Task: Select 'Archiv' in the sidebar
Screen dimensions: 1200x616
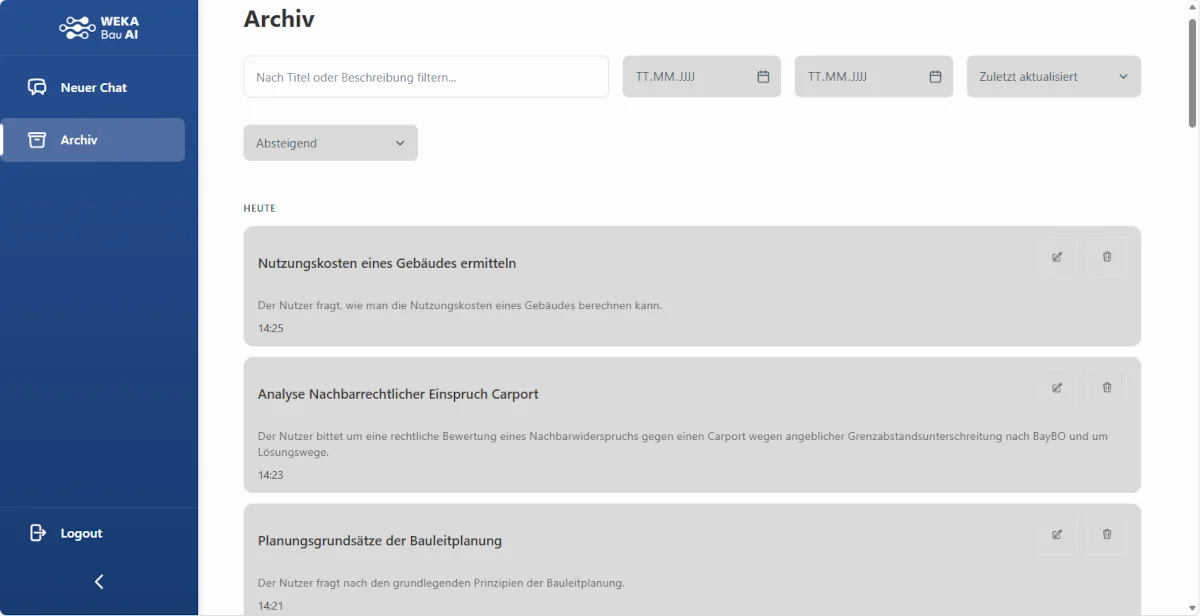Action: [x=93, y=140]
